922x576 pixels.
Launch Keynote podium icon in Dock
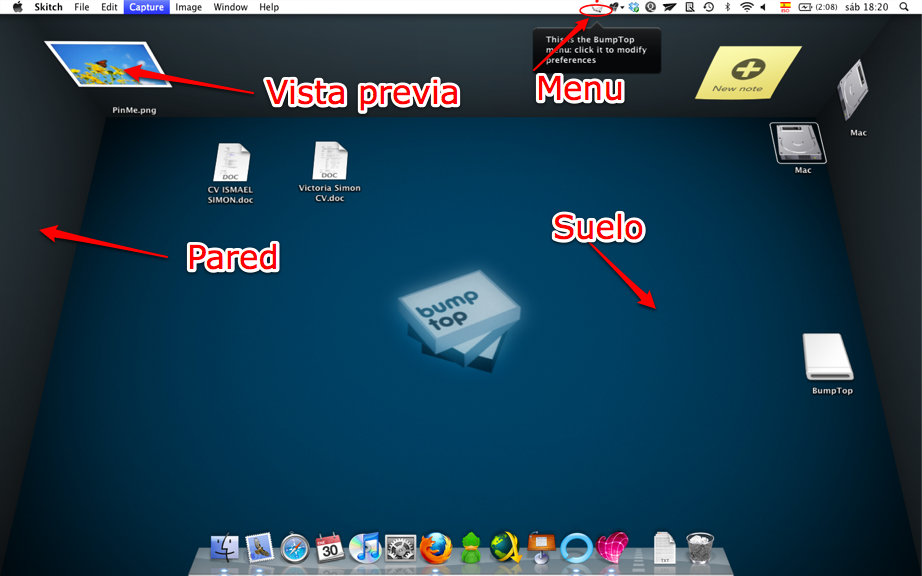tap(541, 548)
